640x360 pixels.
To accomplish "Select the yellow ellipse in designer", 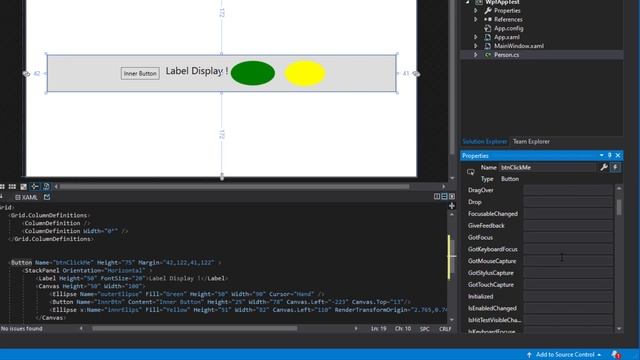I will (x=305, y=73).
